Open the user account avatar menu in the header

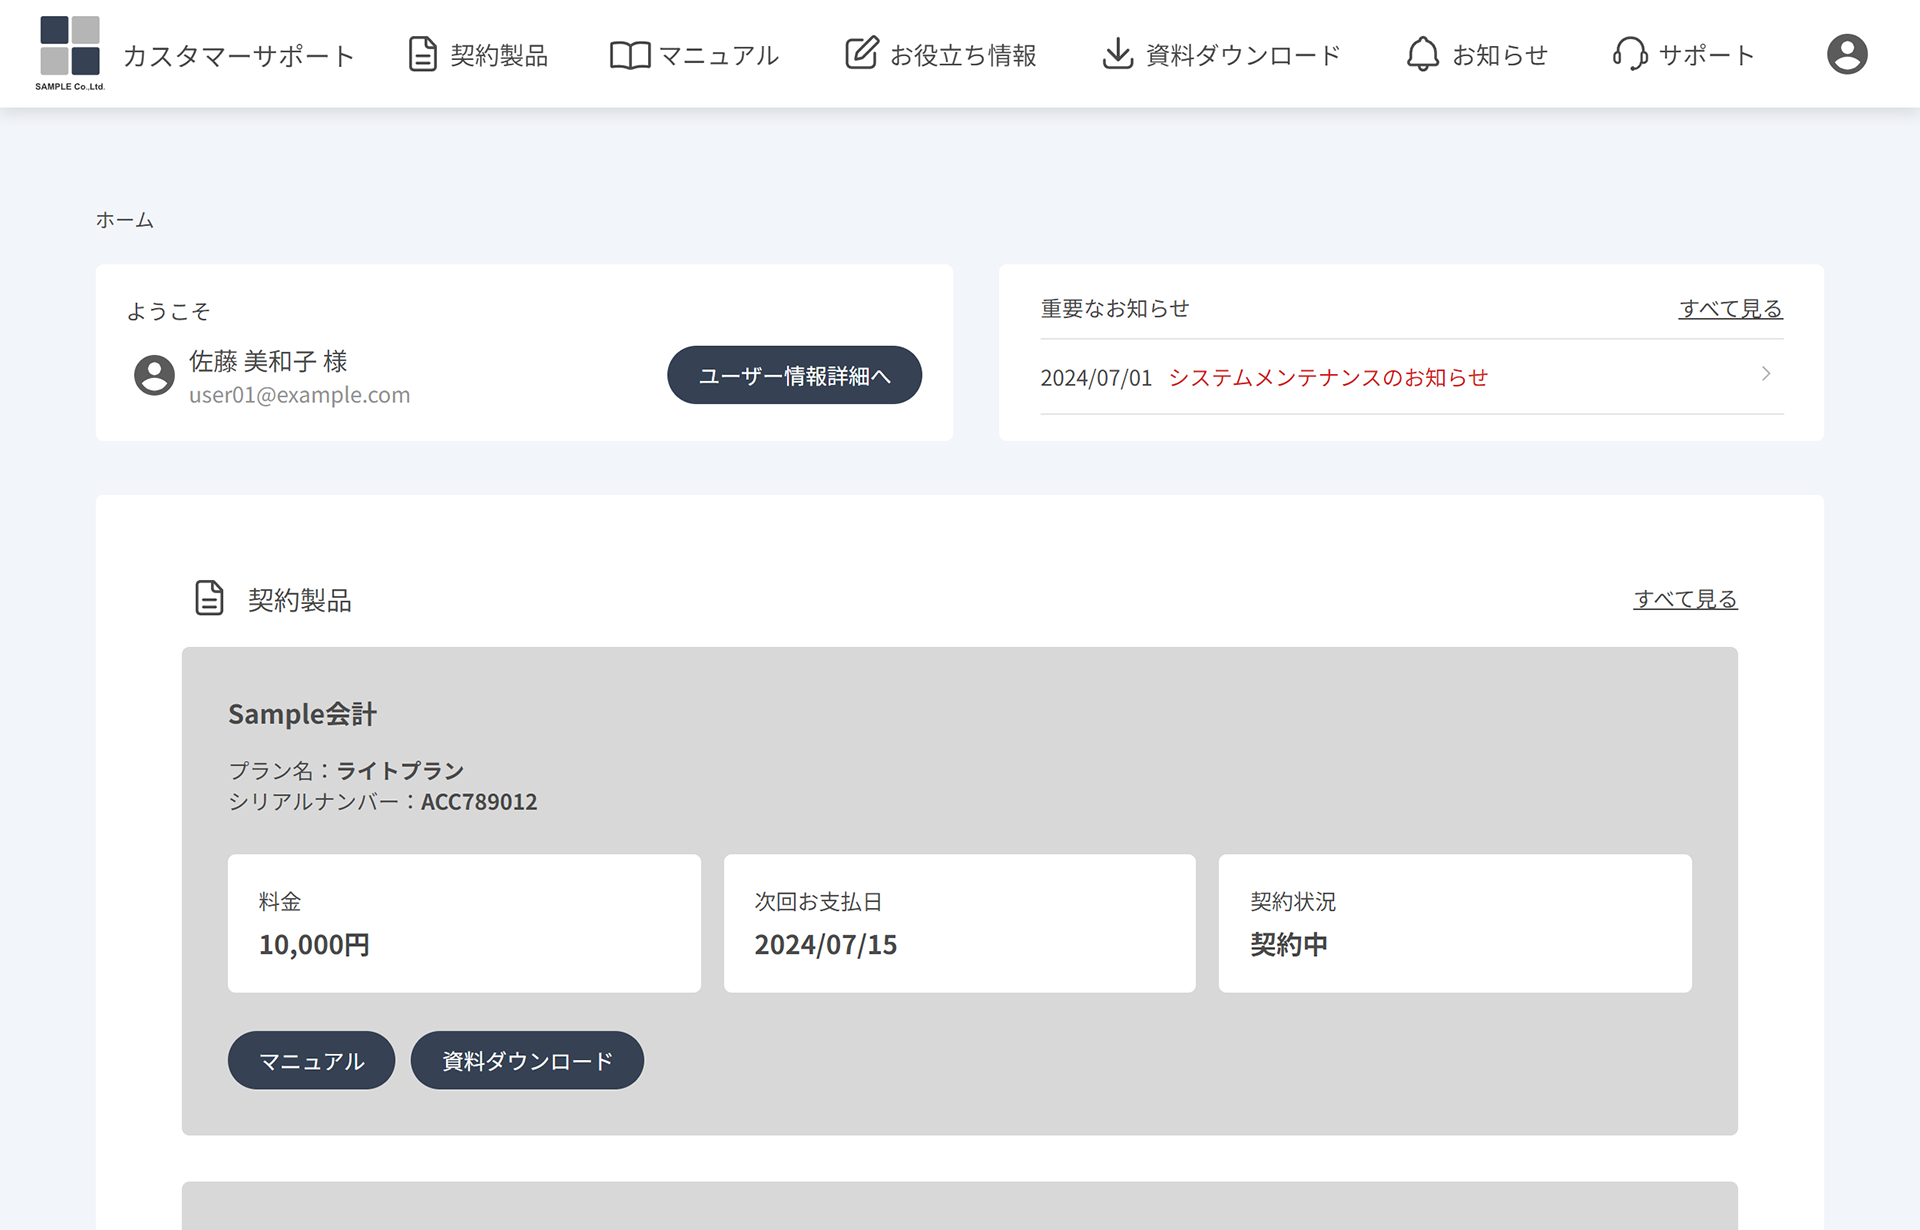coord(1847,54)
